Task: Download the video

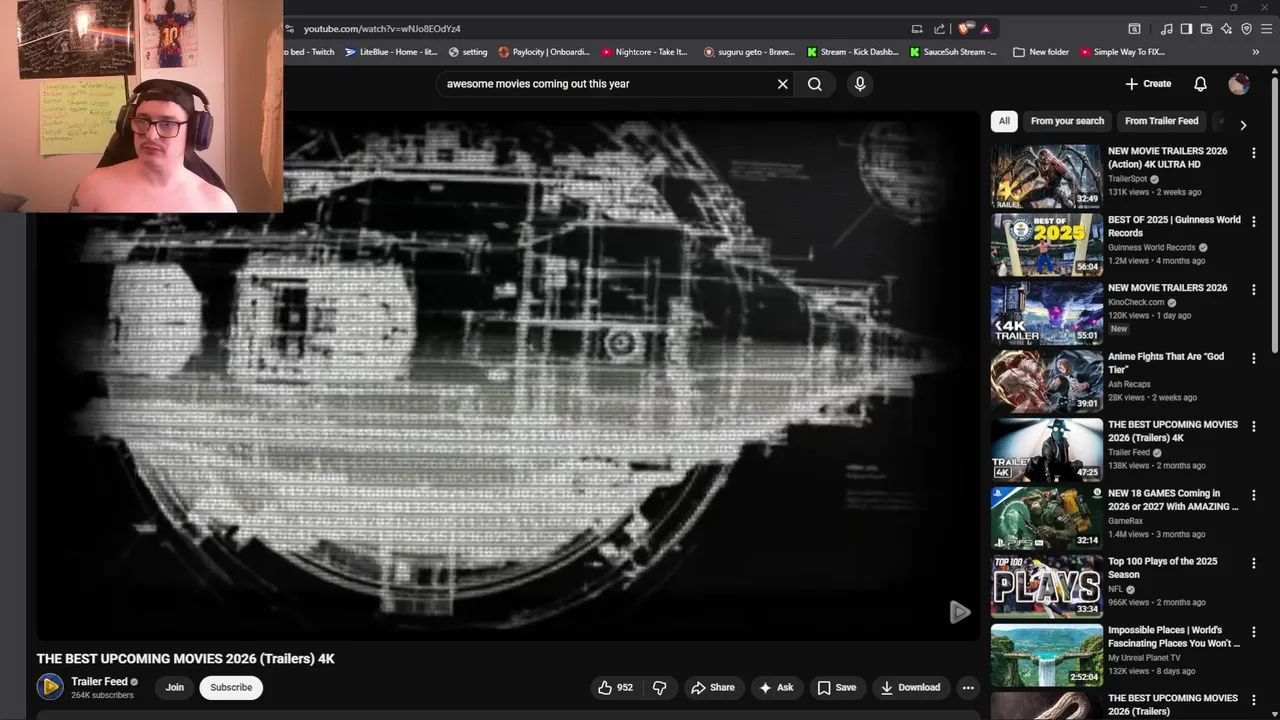Action: pyautogui.click(x=910, y=687)
